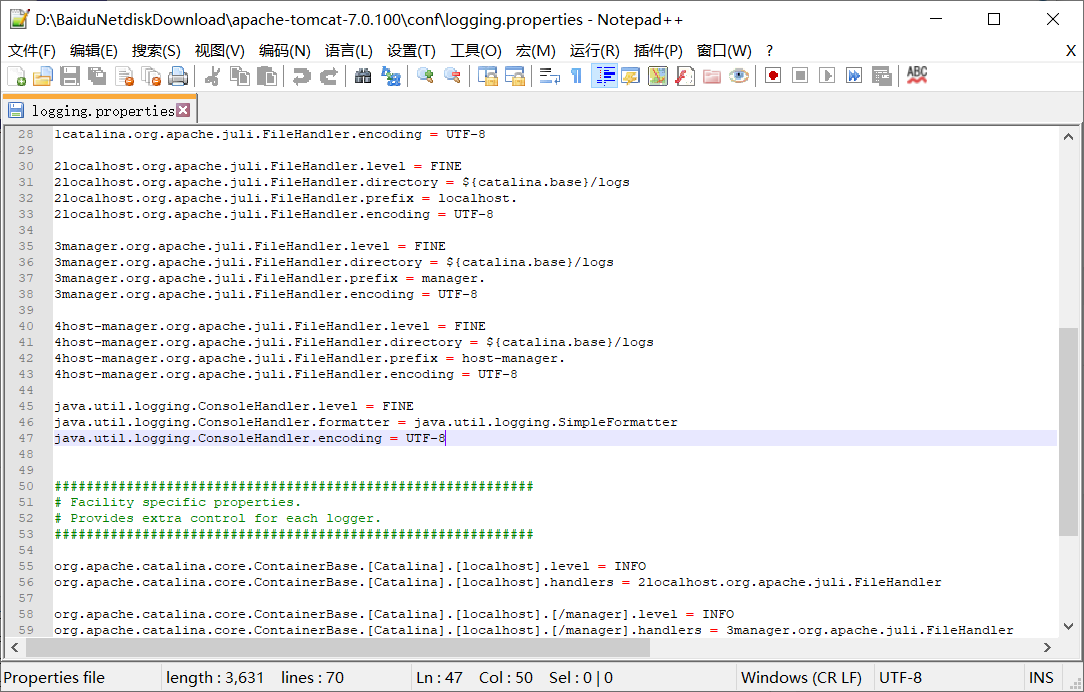Open the 设置(T) menu
Image resolution: width=1084 pixels, height=692 pixels.
click(411, 50)
